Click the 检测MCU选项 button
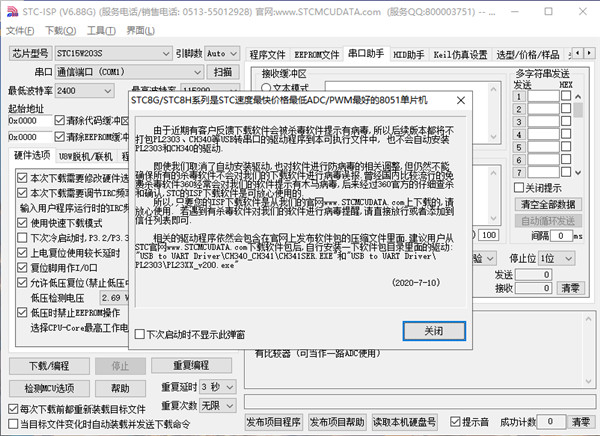Image resolution: width=600 pixels, height=436 pixels. tap(49, 389)
